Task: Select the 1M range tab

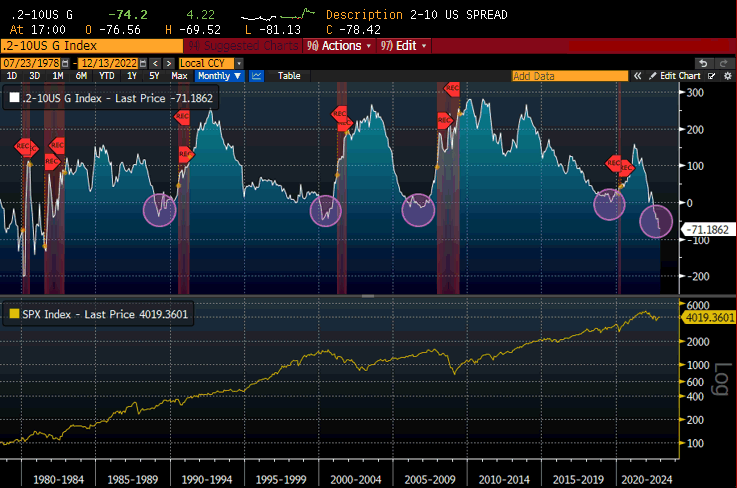Action: 58,76
